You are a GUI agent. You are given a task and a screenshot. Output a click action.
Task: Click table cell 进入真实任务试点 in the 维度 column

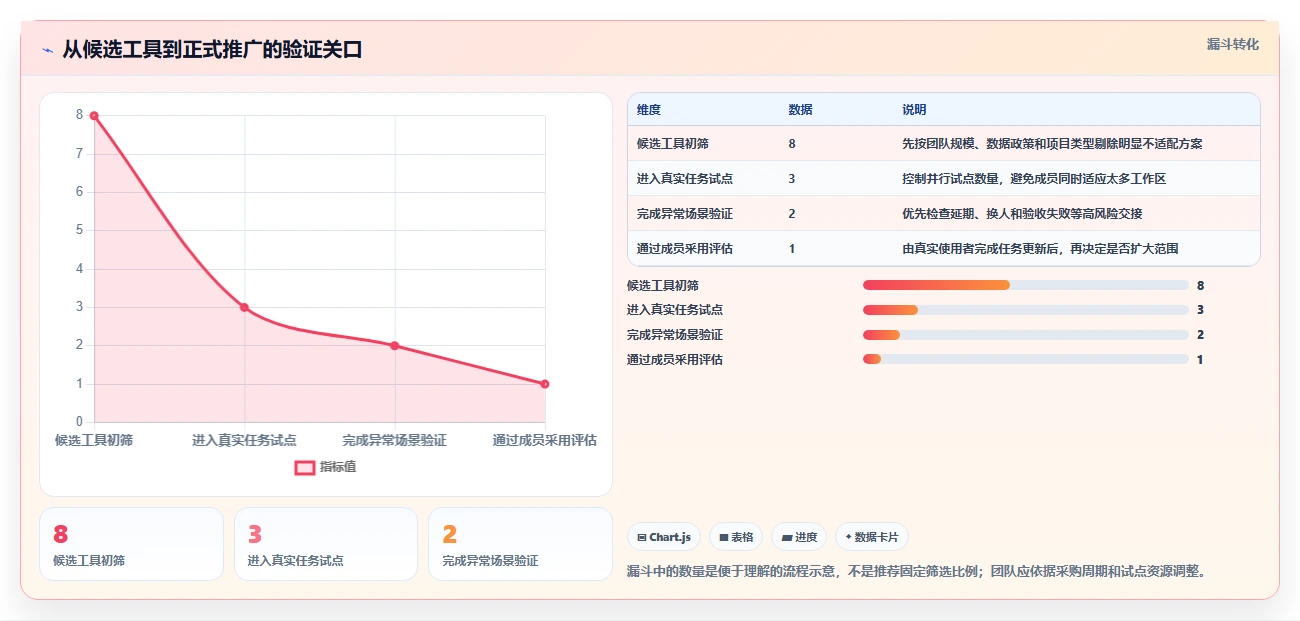tap(685, 179)
